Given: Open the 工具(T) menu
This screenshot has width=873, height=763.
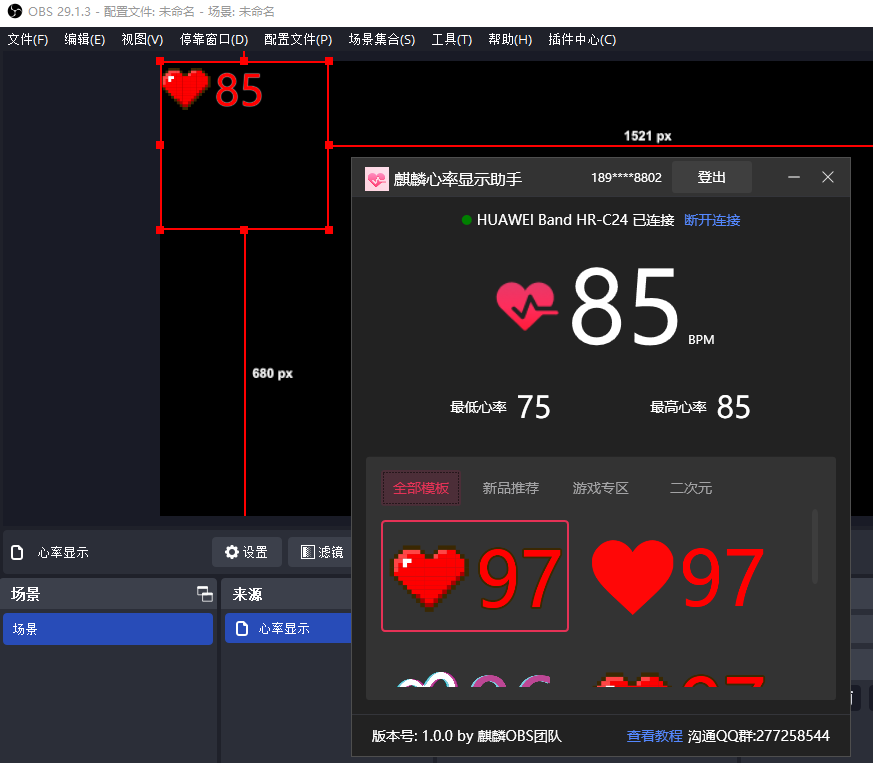Looking at the screenshot, I should (452, 40).
